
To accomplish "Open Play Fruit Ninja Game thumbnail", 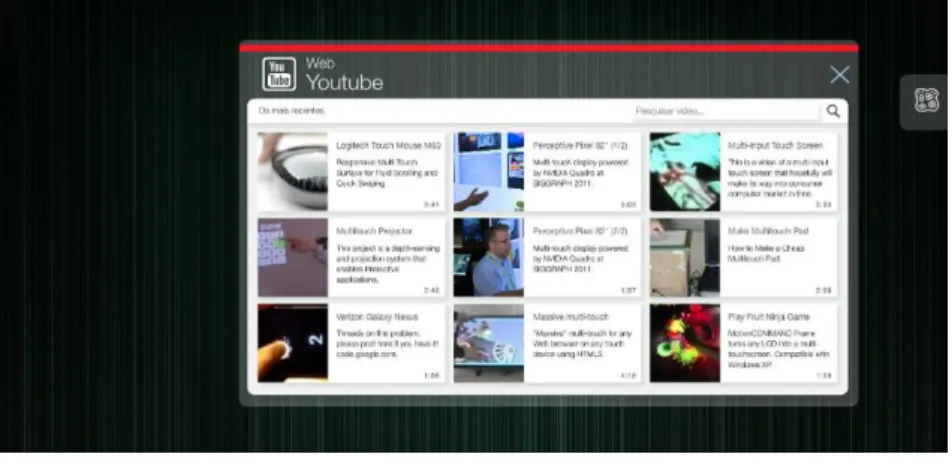I will pyautogui.click(x=685, y=343).
